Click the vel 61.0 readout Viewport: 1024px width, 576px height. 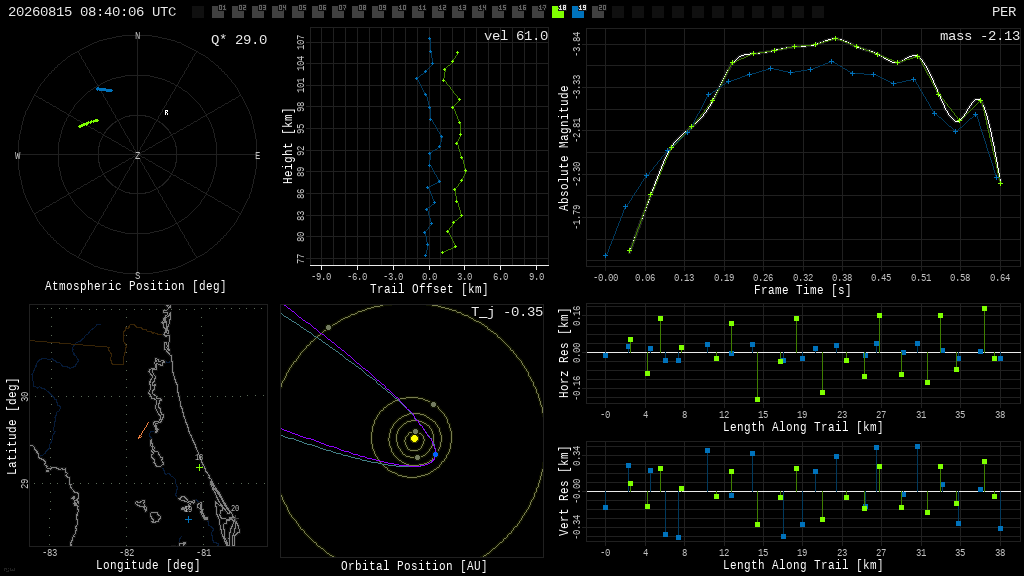tap(516, 36)
